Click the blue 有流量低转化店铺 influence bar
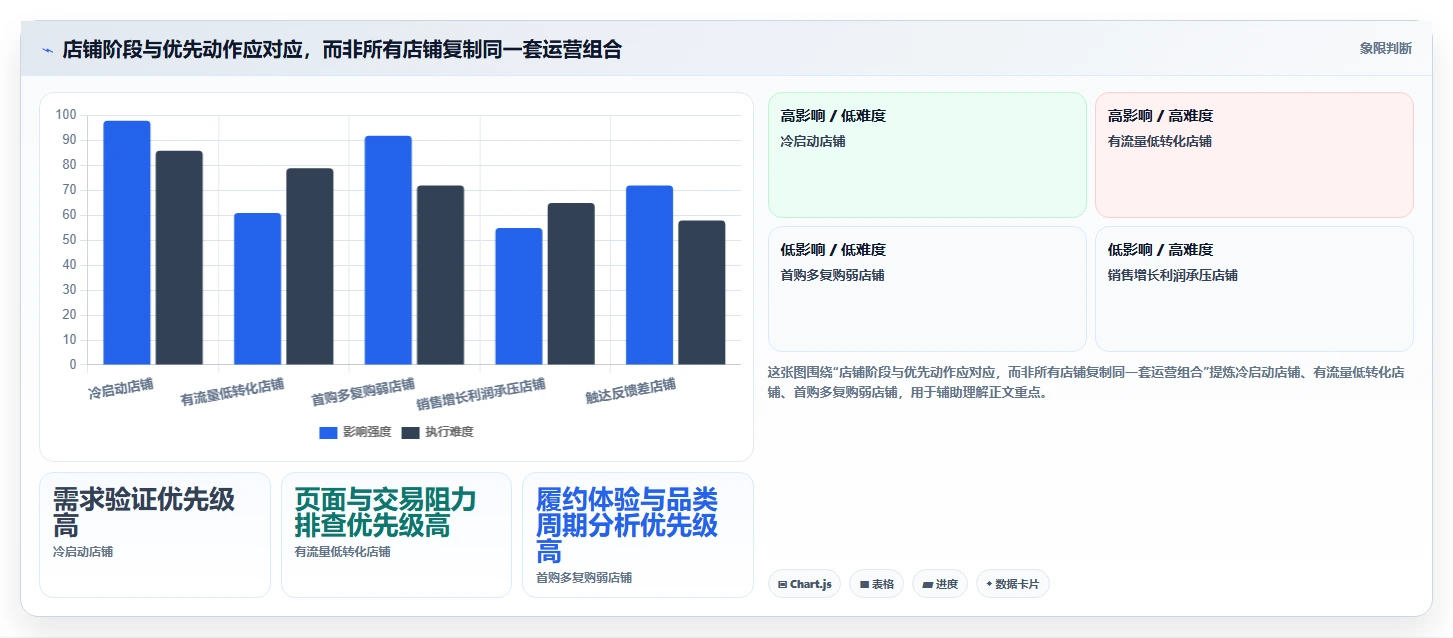Image resolution: width=1453 pixels, height=638 pixels. point(257,289)
